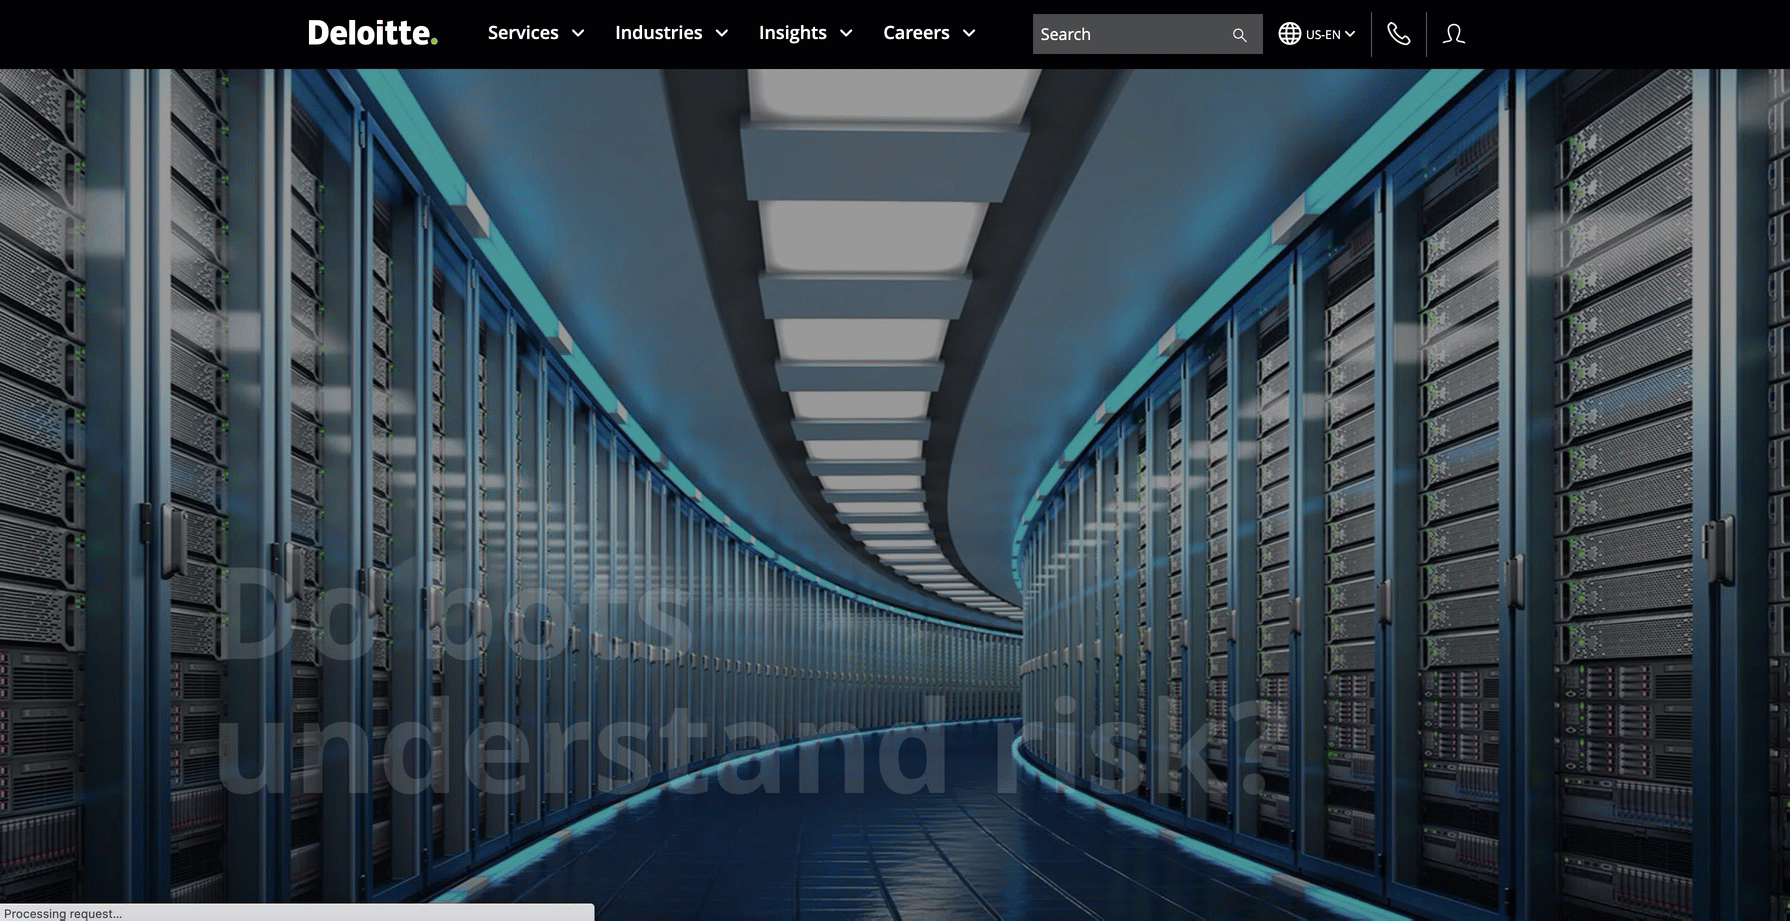The height and width of the screenshot is (921, 1790).
Task: Expand the Insights chevron arrow
Action: (846, 34)
